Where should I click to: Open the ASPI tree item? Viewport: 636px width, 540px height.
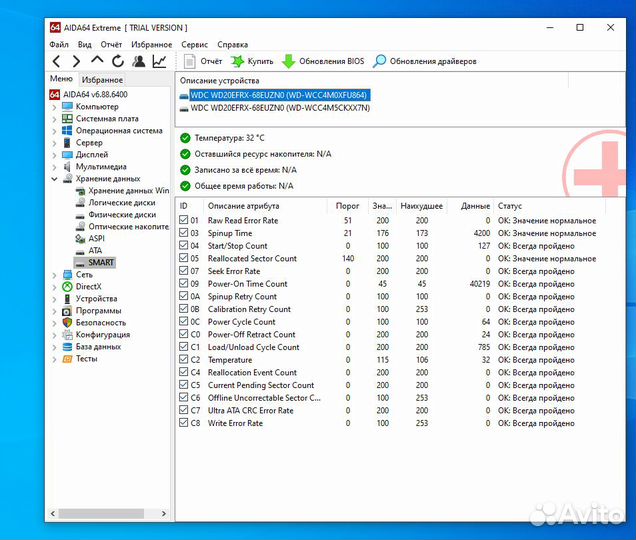[x=90, y=239]
